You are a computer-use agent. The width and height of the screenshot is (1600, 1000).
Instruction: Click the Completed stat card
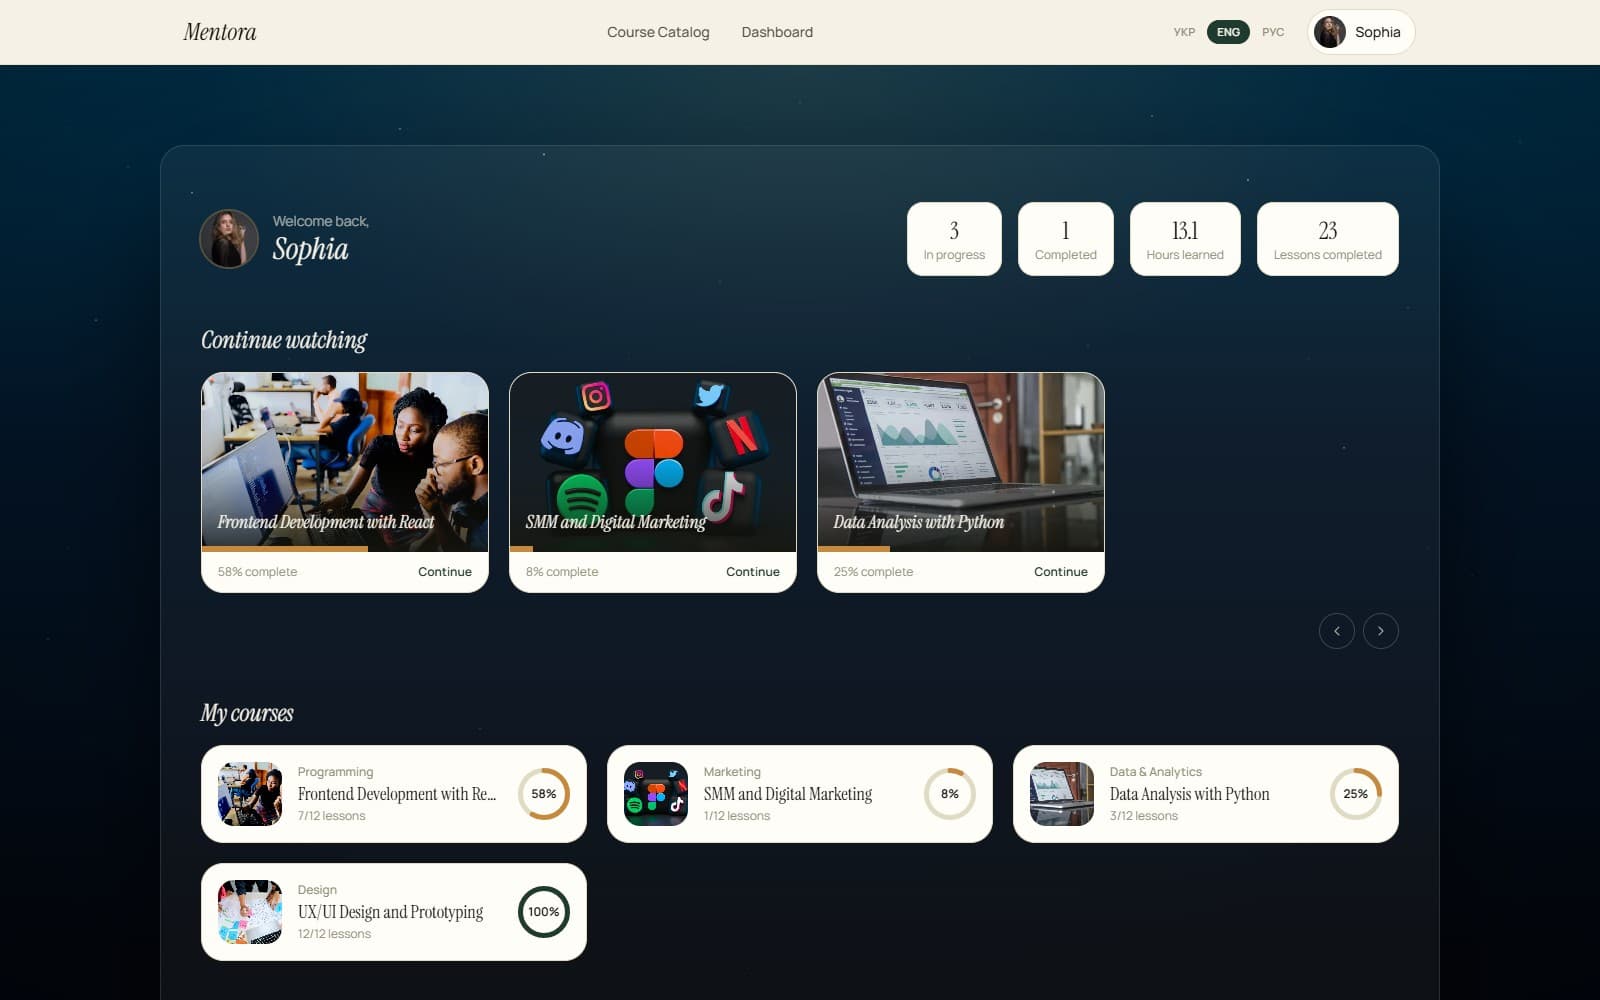click(1065, 239)
